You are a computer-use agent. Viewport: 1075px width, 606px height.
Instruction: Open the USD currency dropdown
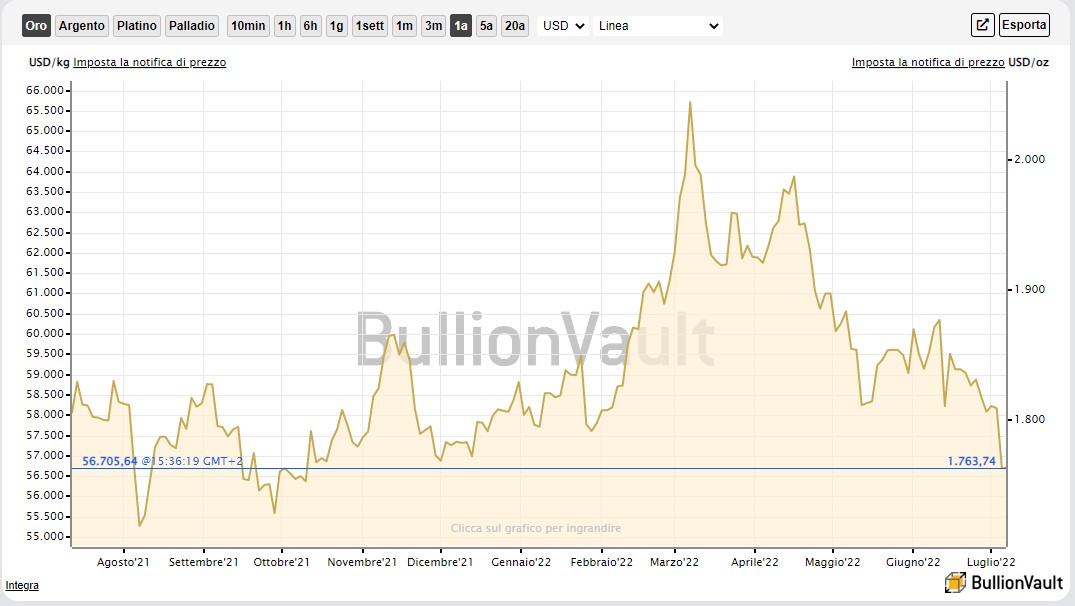563,26
